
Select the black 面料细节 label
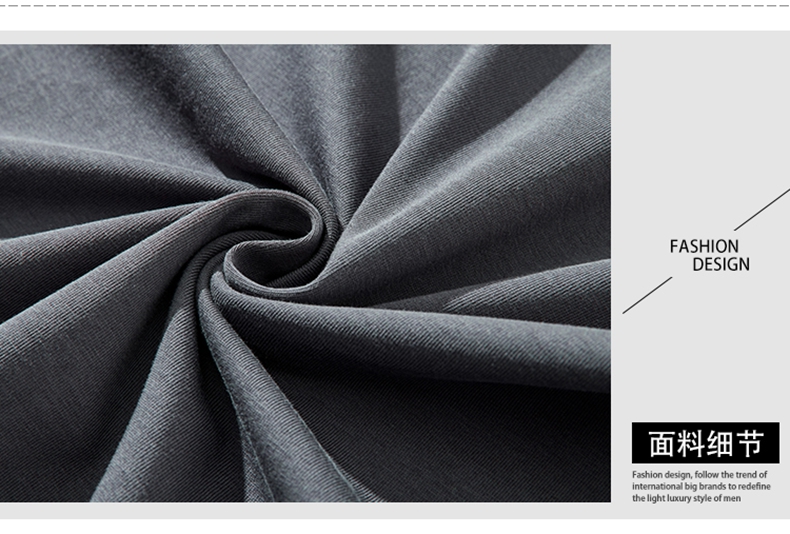[705, 443]
